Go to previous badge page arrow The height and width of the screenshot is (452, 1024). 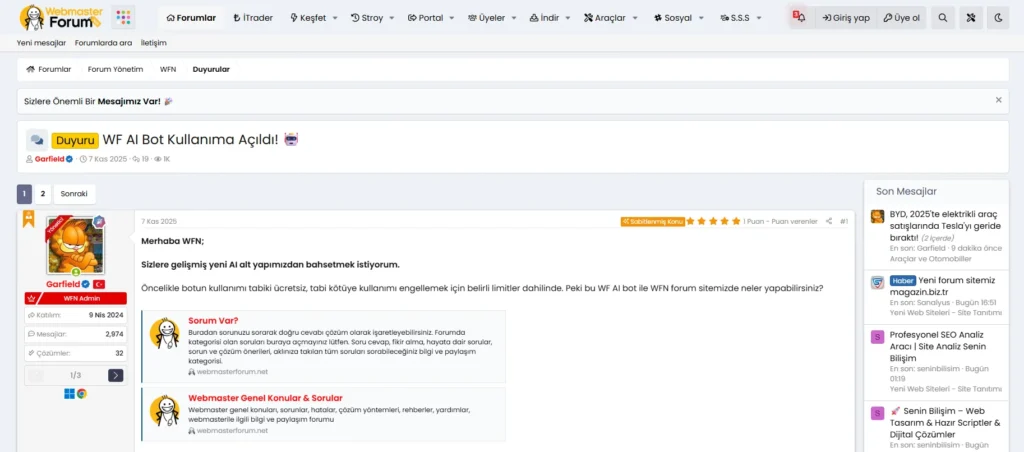[x=36, y=375]
